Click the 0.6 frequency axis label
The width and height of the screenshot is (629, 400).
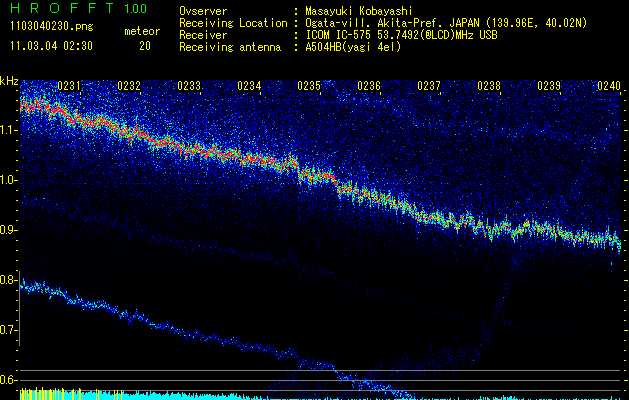click(x=9, y=380)
